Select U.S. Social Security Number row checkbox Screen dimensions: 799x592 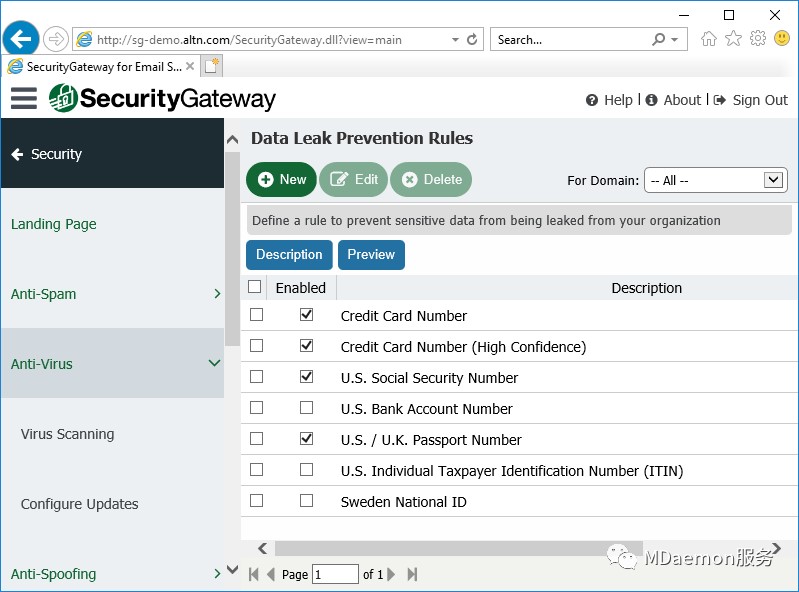point(256,377)
